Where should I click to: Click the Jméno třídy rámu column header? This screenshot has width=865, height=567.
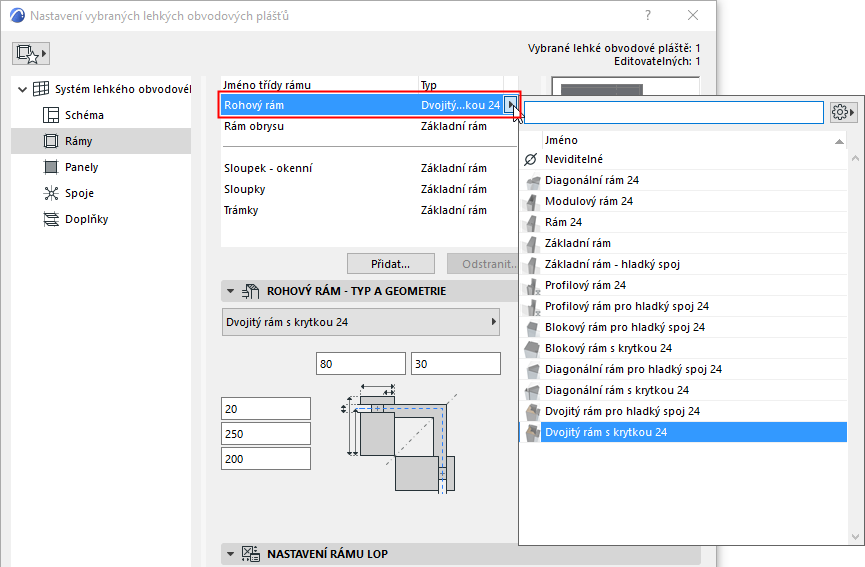click(320, 85)
